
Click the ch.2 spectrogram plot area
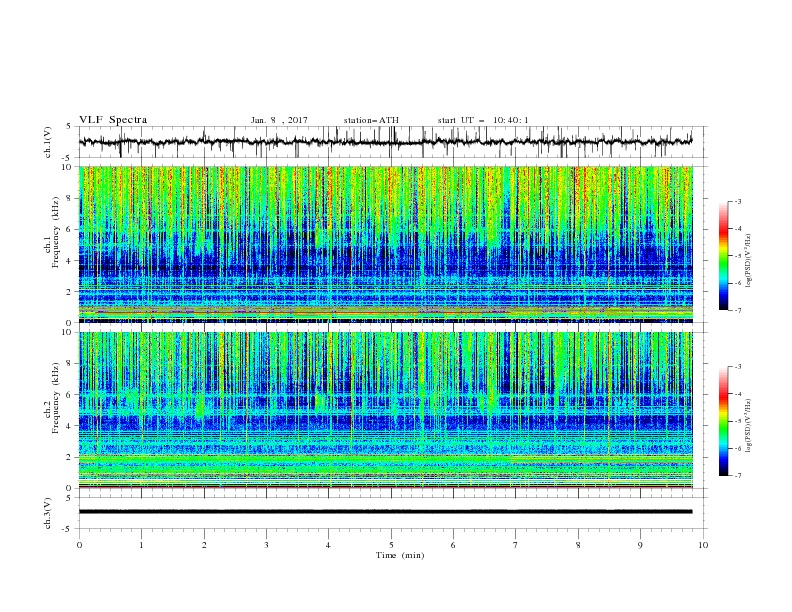click(385, 410)
